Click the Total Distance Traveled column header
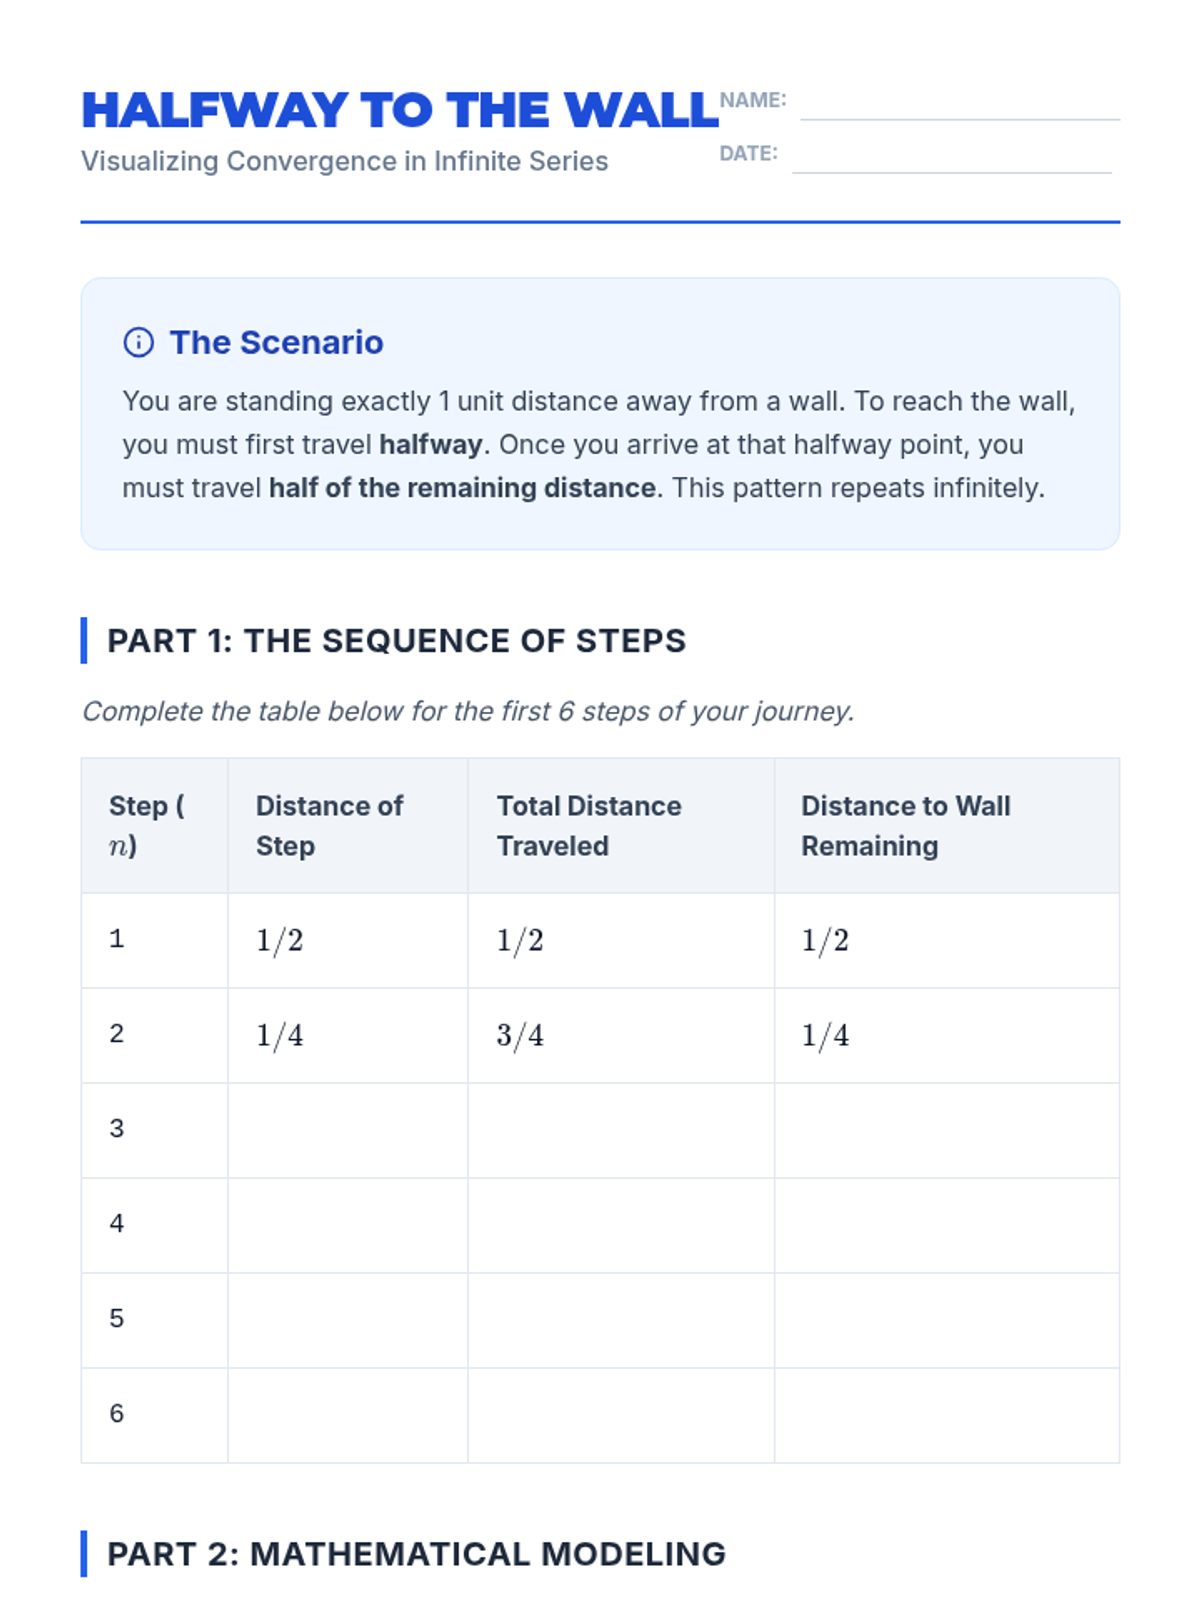The width and height of the screenshot is (1200, 1600). coord(588,825)
